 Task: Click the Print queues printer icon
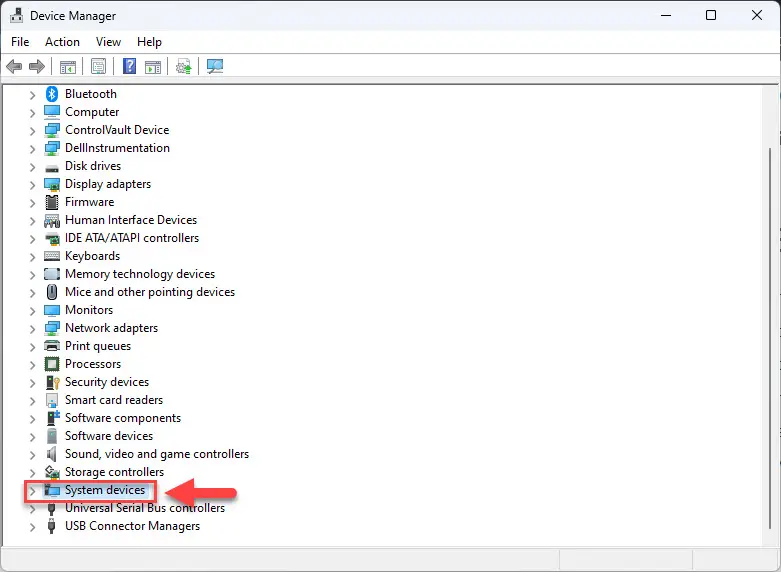[52, 346]
